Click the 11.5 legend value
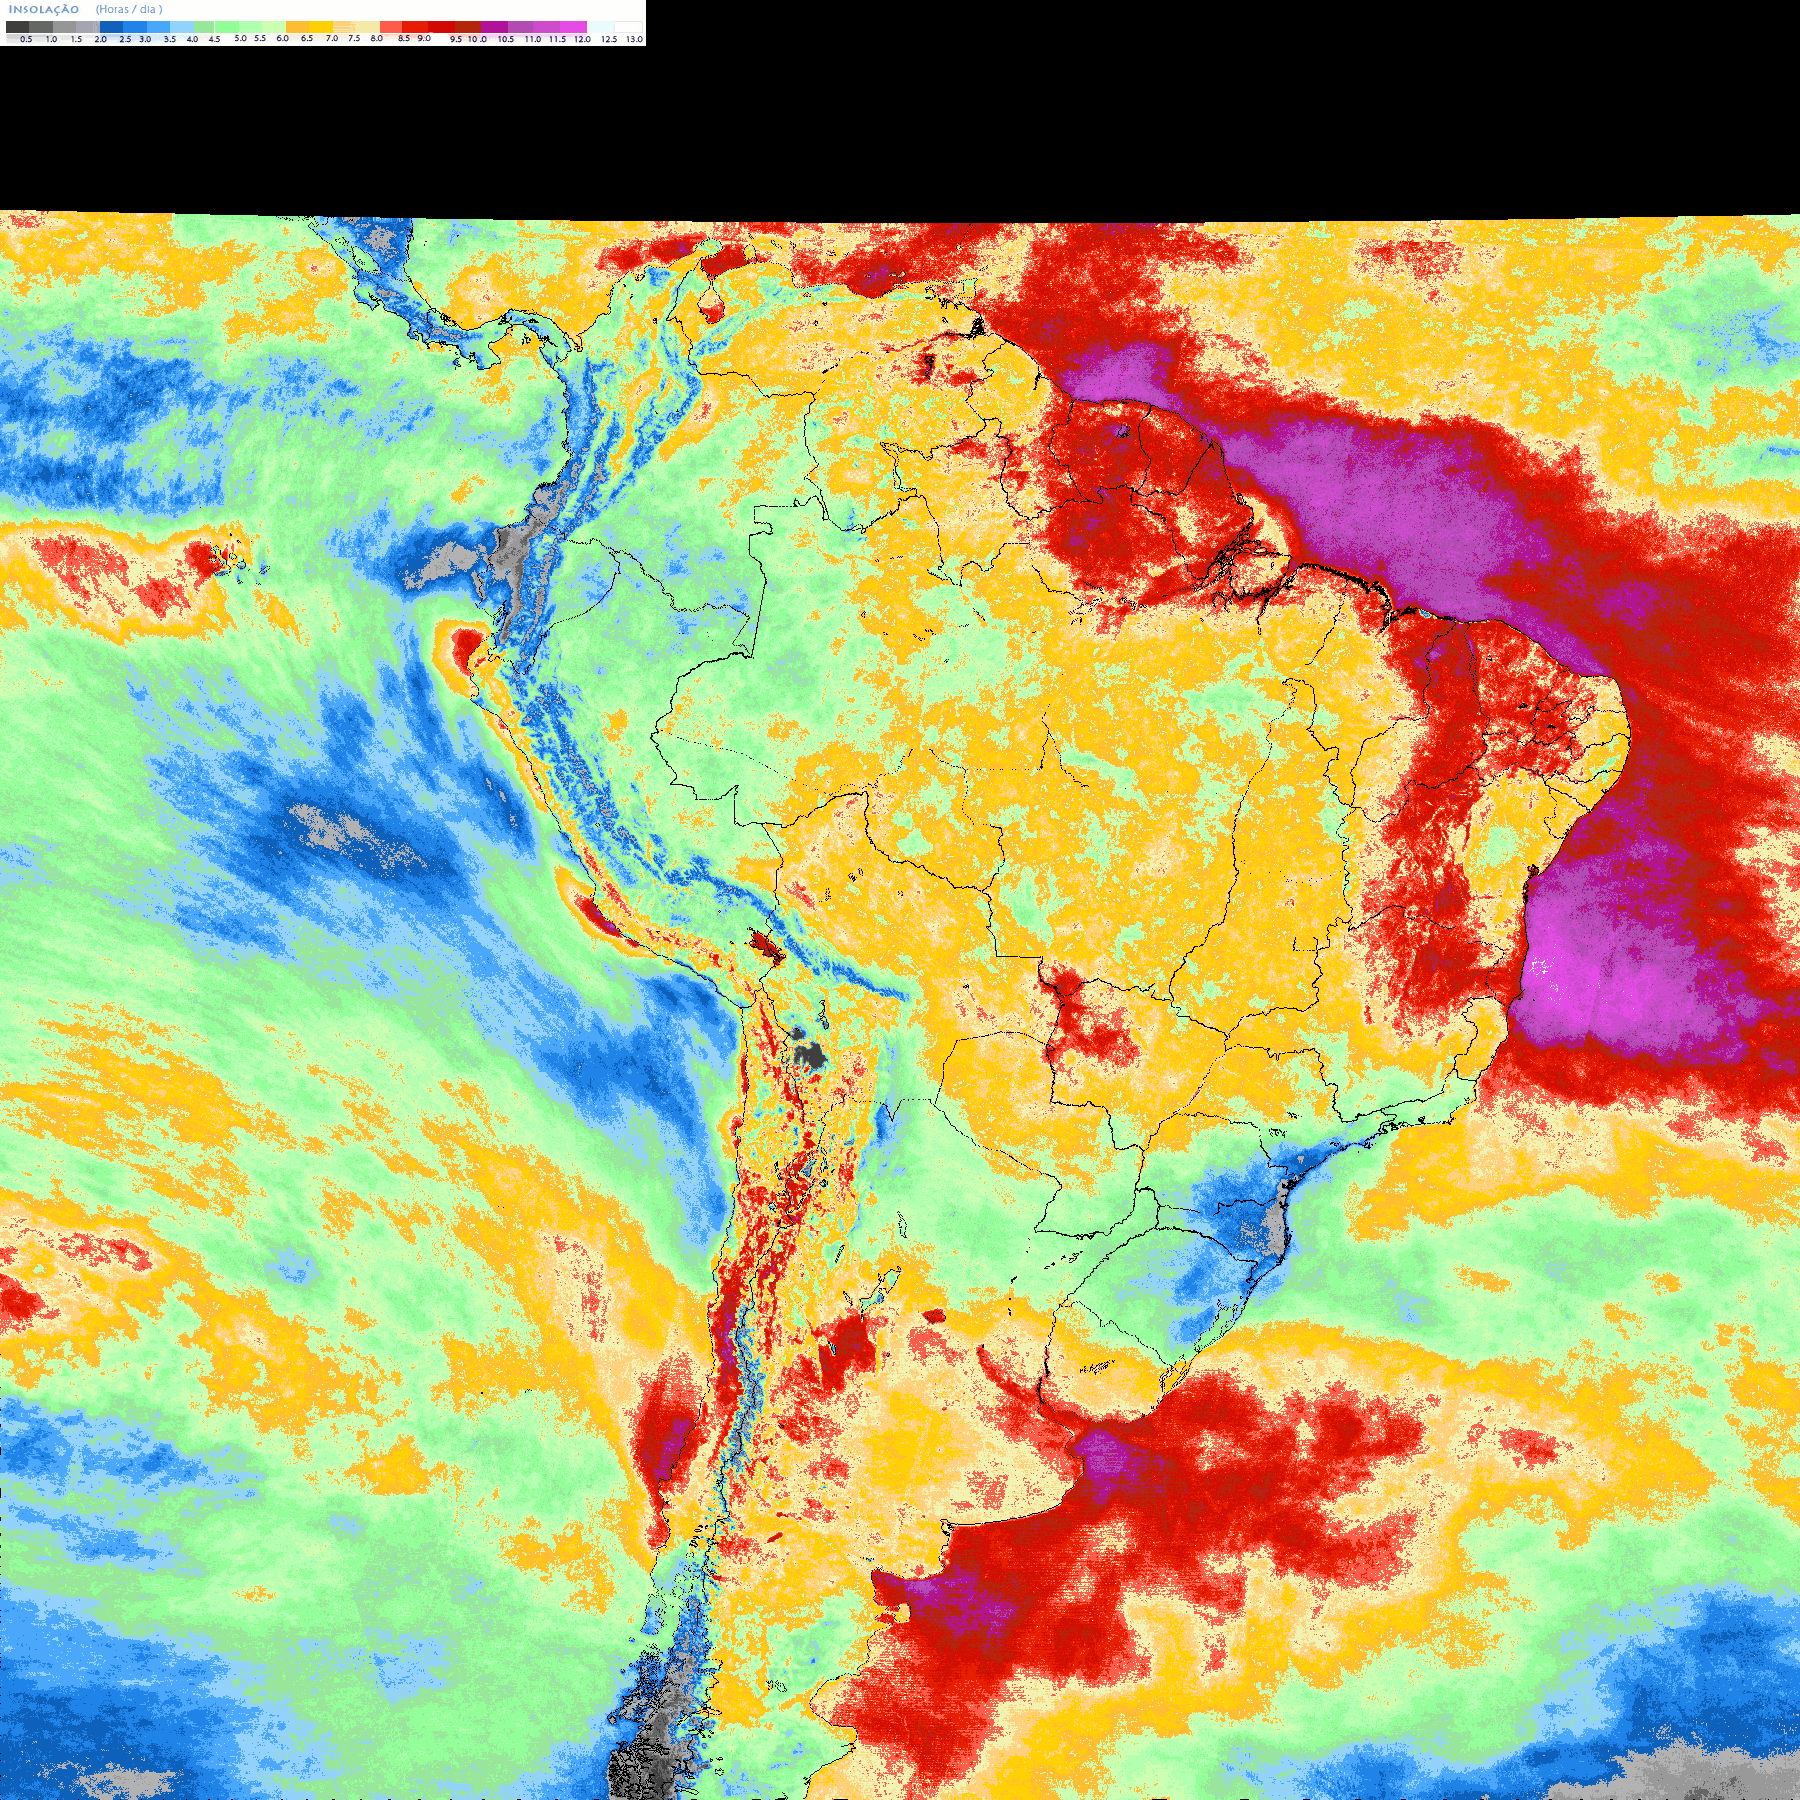 [558, 39]
